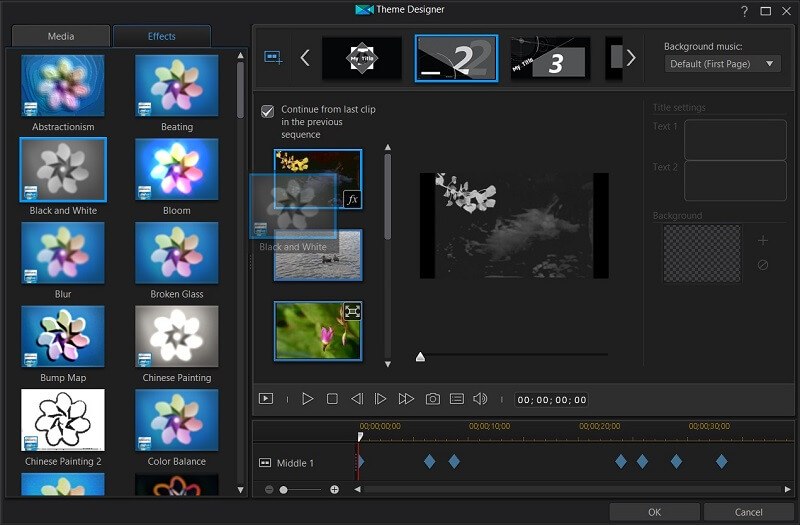The image size is (800, 525).
Task: Play the preview
Action: (x=307, y=398)
